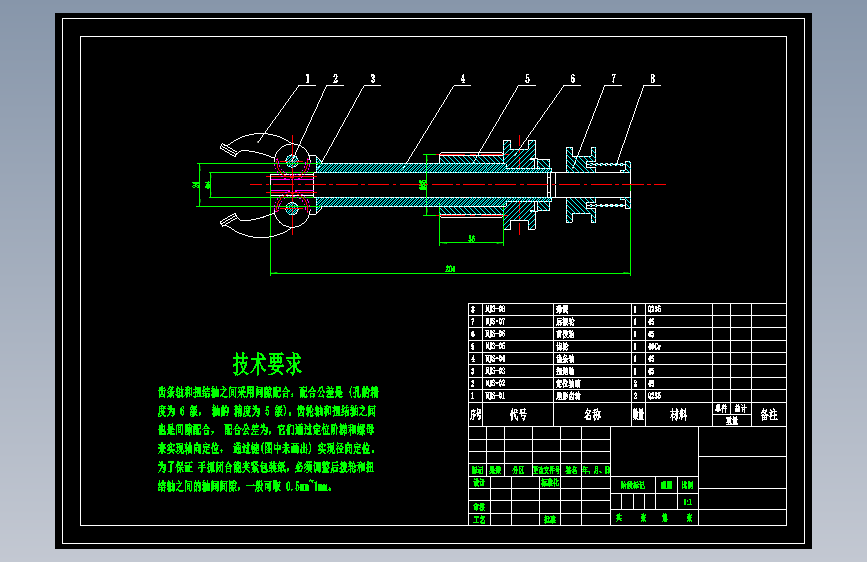Click part callout number 4
This screenshot has width=867, height=562.
point(463,79)
